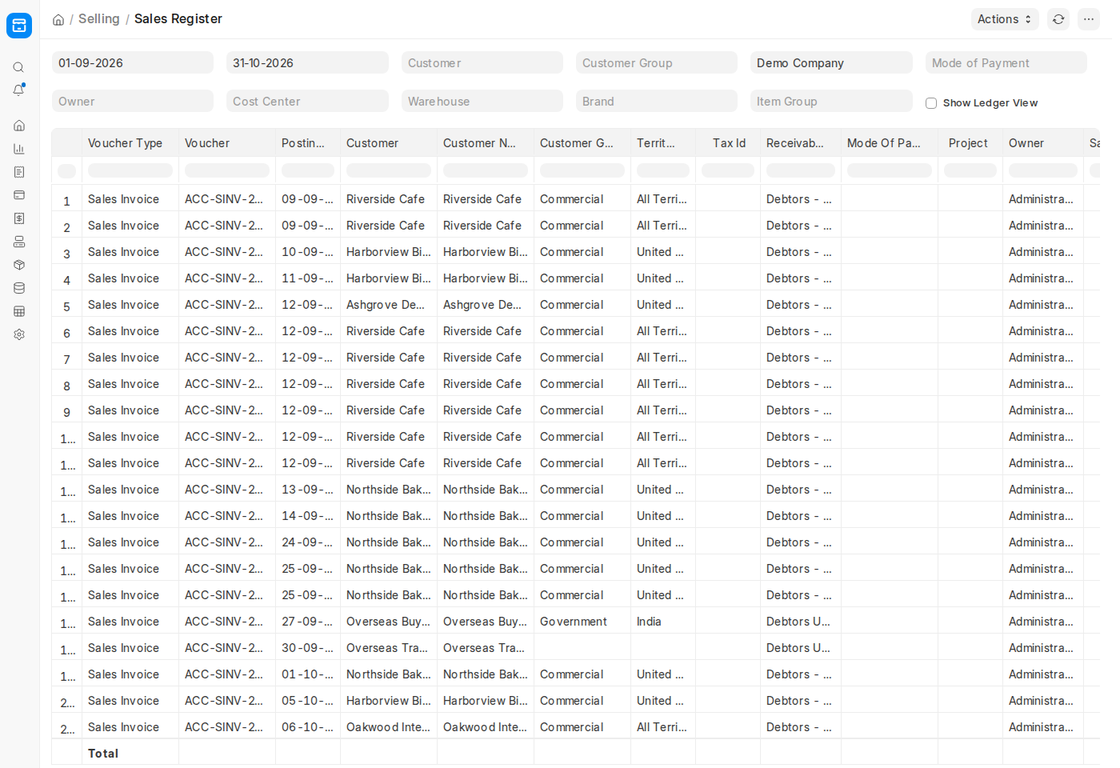
Task: Click the 13-09 posting date cell
Action: [x=308, y=489]
